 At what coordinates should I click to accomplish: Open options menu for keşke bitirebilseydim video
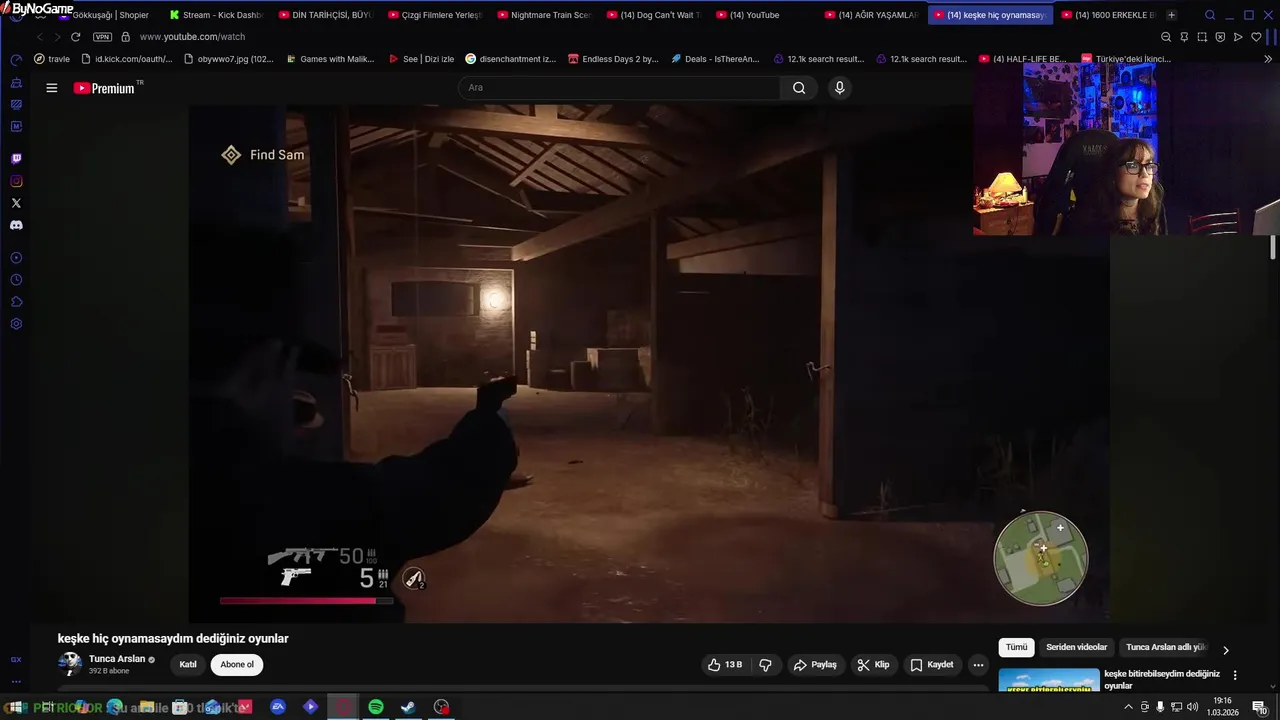(1235, 675)
